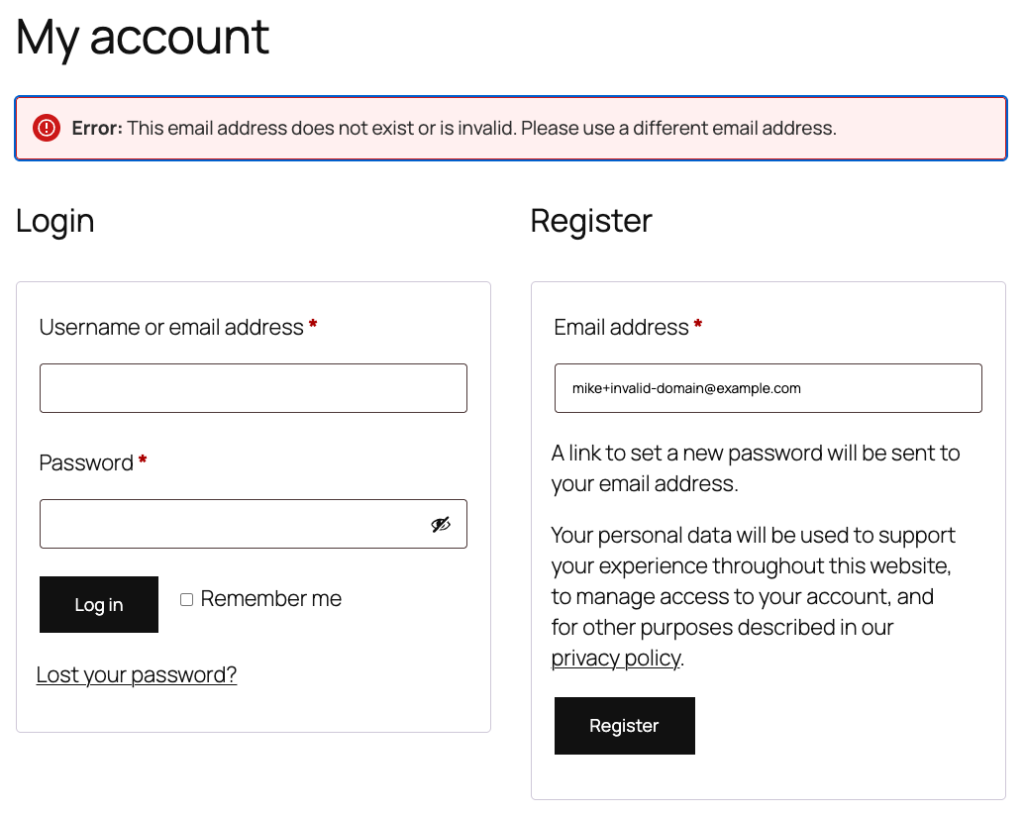Click the Username or email address label
Image resolution: width=1024 pixels, height=815 pixels.
pos(171,327)
